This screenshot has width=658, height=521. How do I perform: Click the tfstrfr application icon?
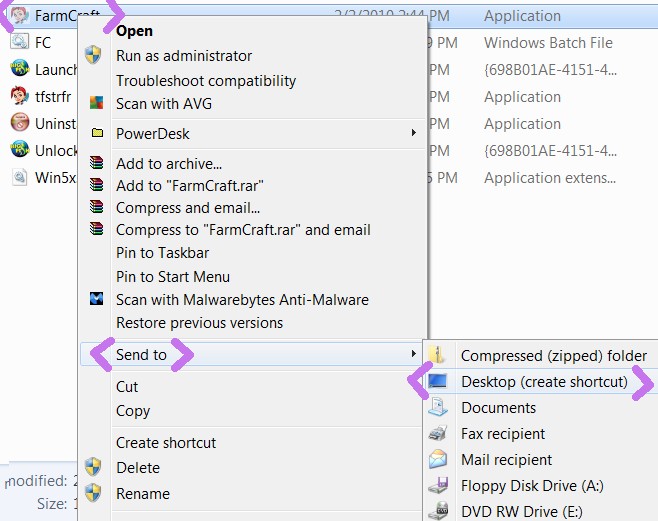[x=20, y=96]
